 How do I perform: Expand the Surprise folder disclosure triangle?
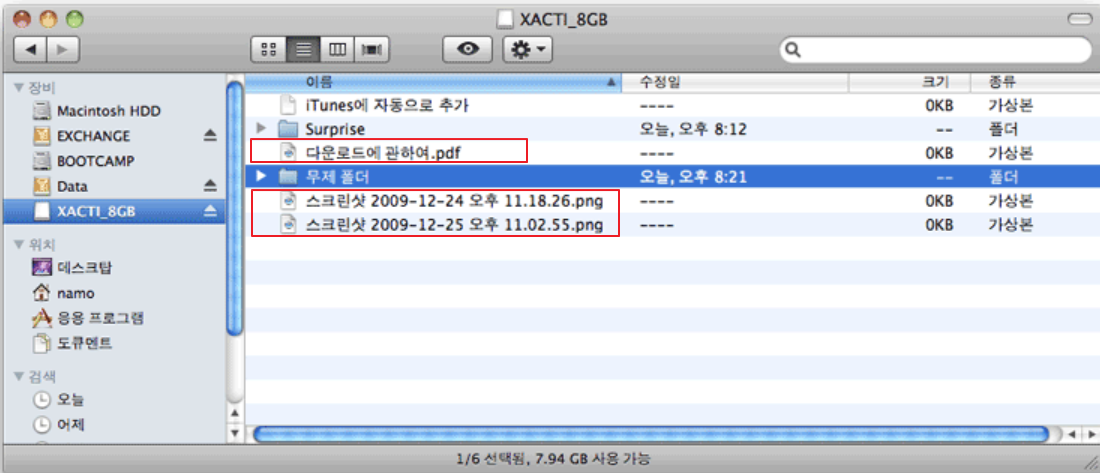262,129
